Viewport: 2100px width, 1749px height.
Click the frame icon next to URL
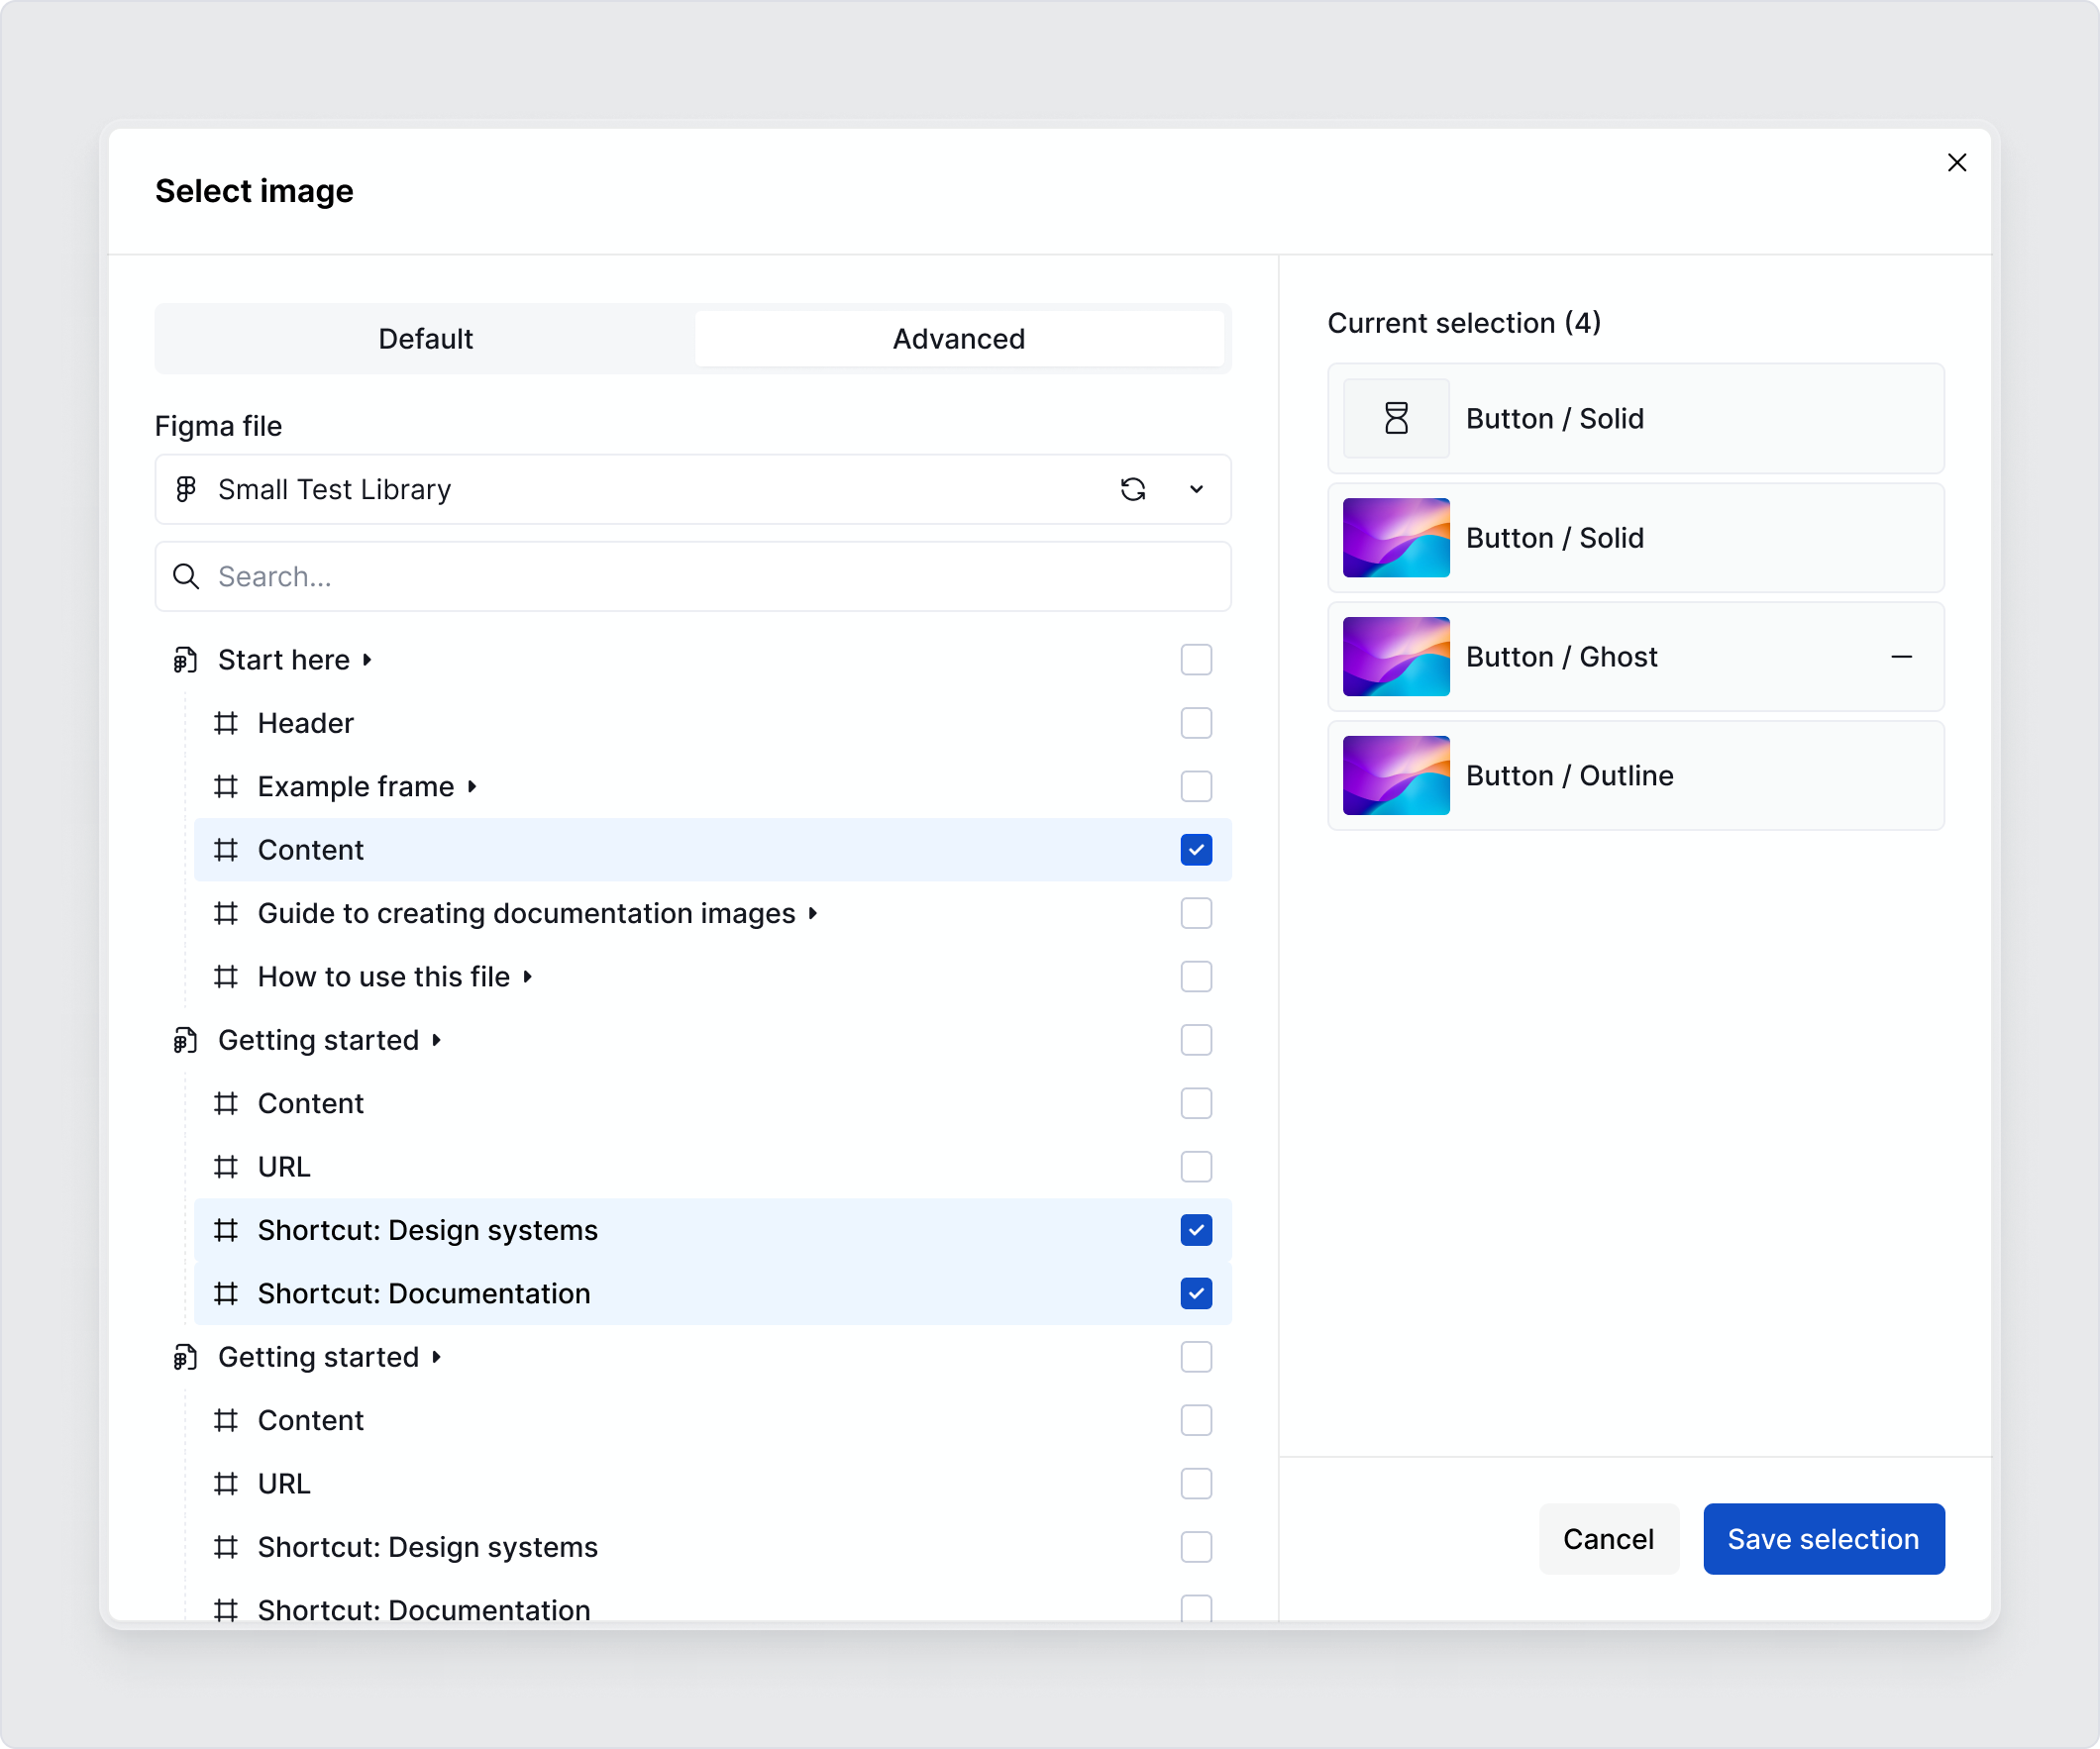point(226,1167)
